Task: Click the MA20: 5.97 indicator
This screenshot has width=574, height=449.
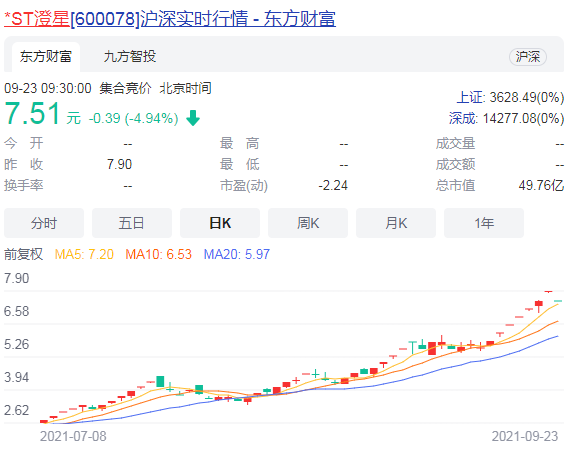Action: [x=236, y=254]
